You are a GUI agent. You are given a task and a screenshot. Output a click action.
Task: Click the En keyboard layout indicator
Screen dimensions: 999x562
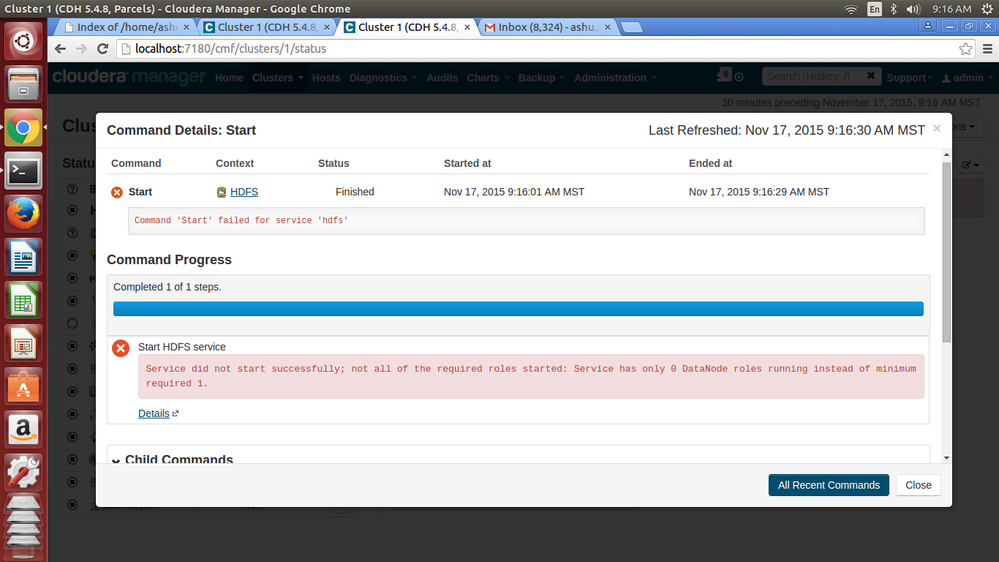point(874,9)
